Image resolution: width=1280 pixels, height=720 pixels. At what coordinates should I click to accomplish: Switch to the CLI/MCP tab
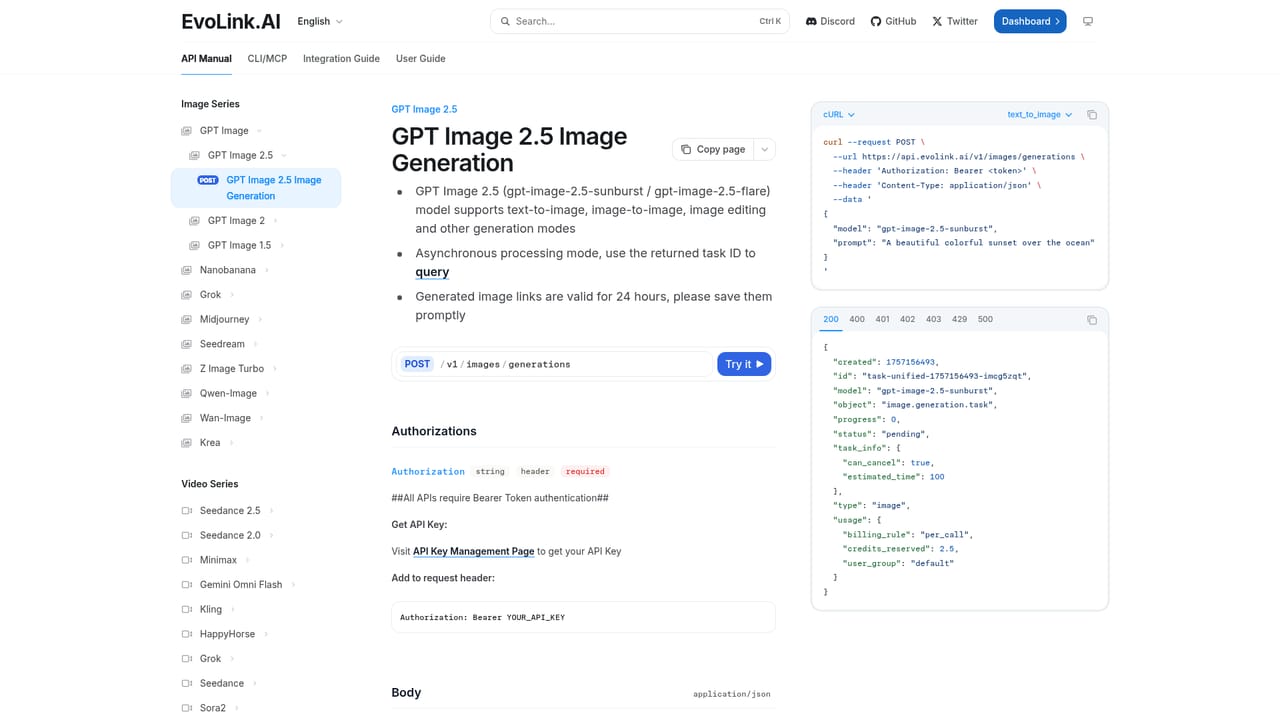pyautogui.click(x=267, y=59)
